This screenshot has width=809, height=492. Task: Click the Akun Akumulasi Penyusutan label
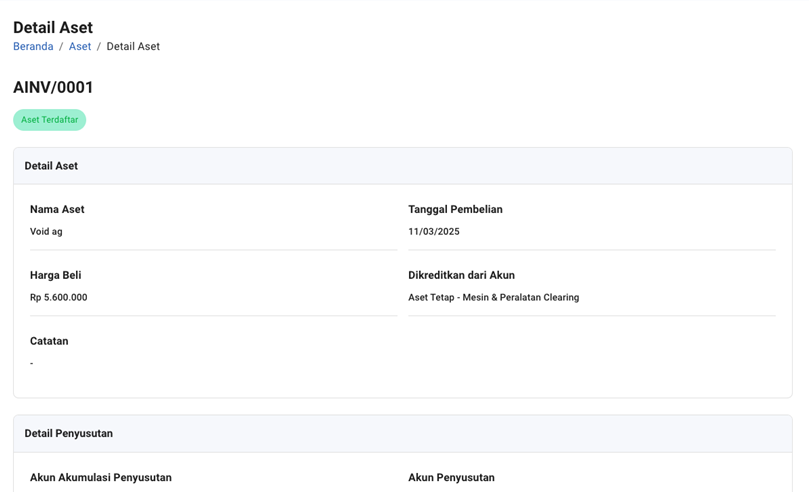pyautogui.click(x=101, y=478)
